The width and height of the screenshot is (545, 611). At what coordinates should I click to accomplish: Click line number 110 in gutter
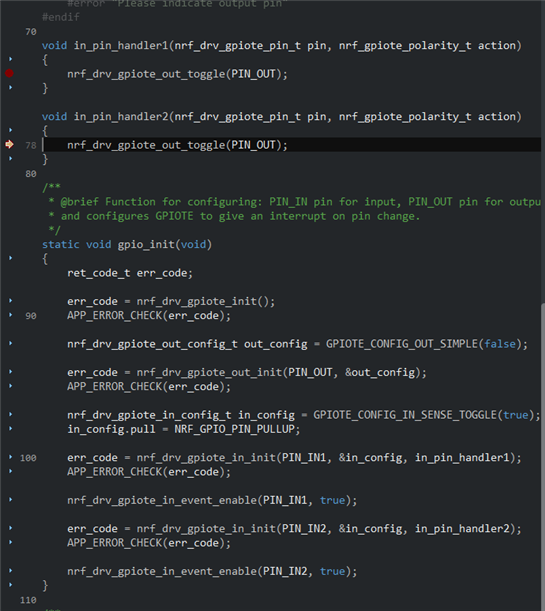[28, 600]
